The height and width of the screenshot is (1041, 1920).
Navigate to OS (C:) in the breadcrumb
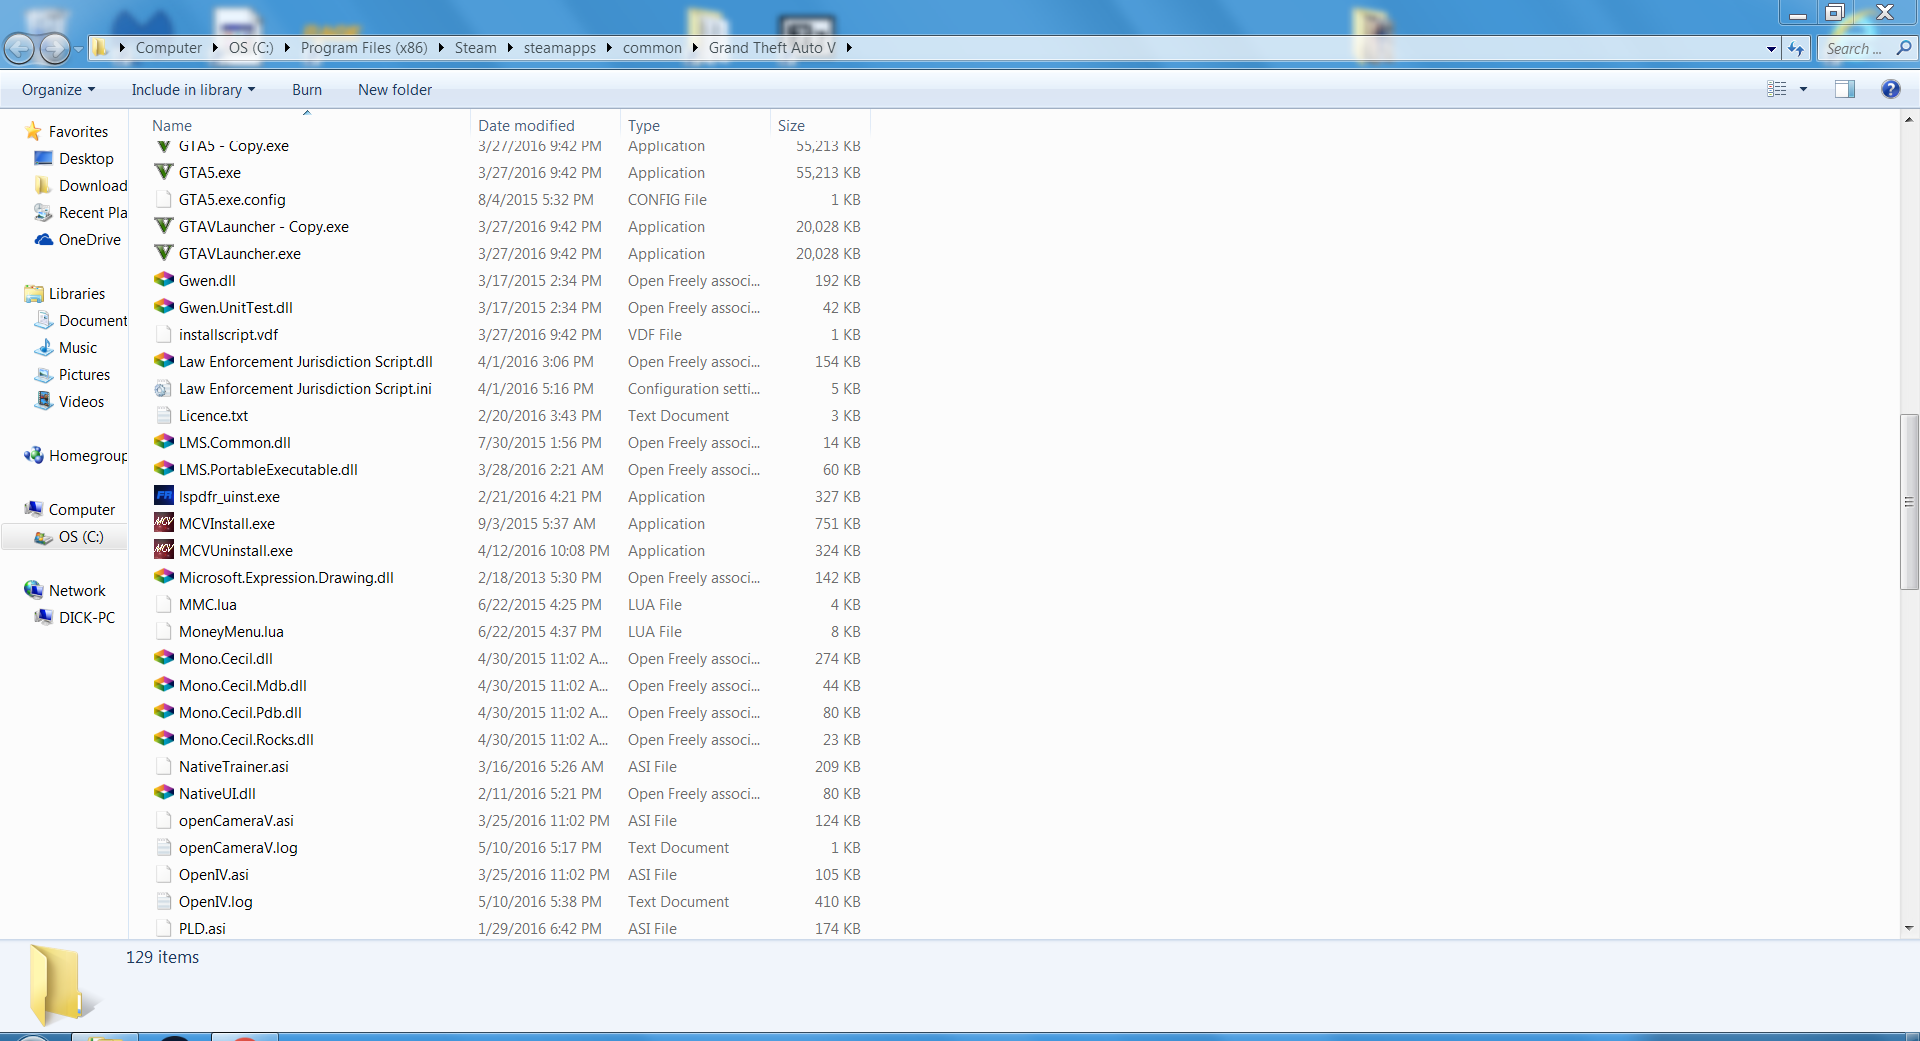(251, 48)
